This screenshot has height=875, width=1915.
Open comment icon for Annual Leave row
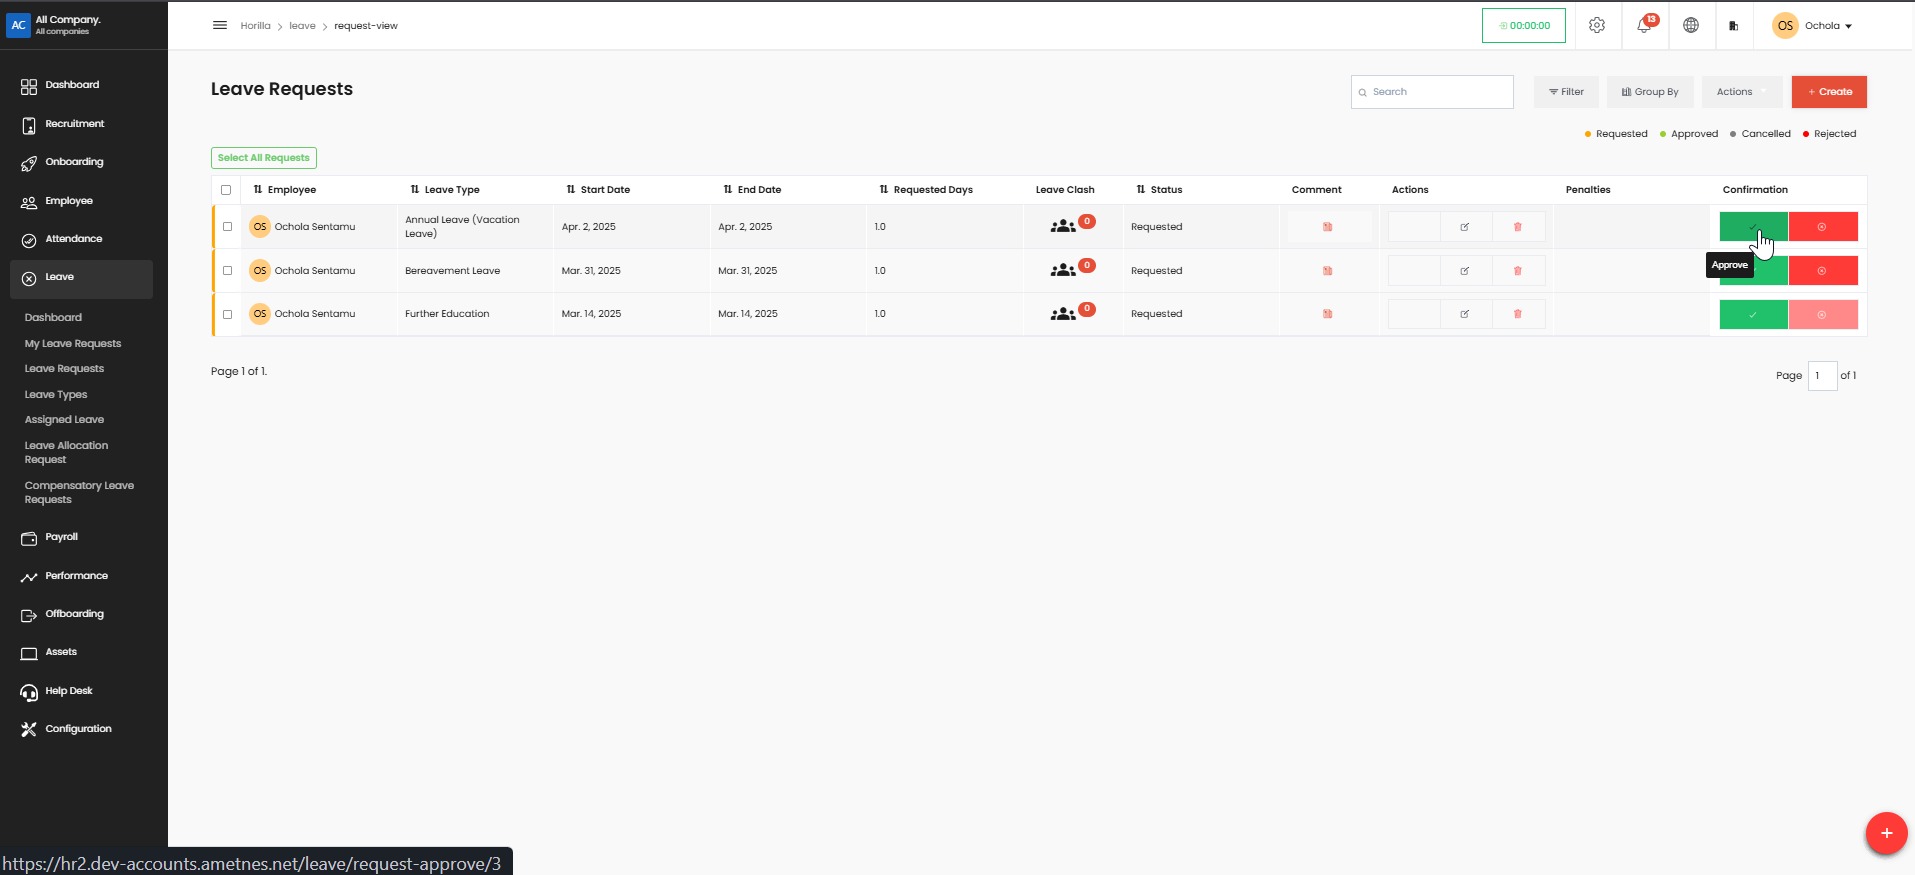(x=1328, y=227)
